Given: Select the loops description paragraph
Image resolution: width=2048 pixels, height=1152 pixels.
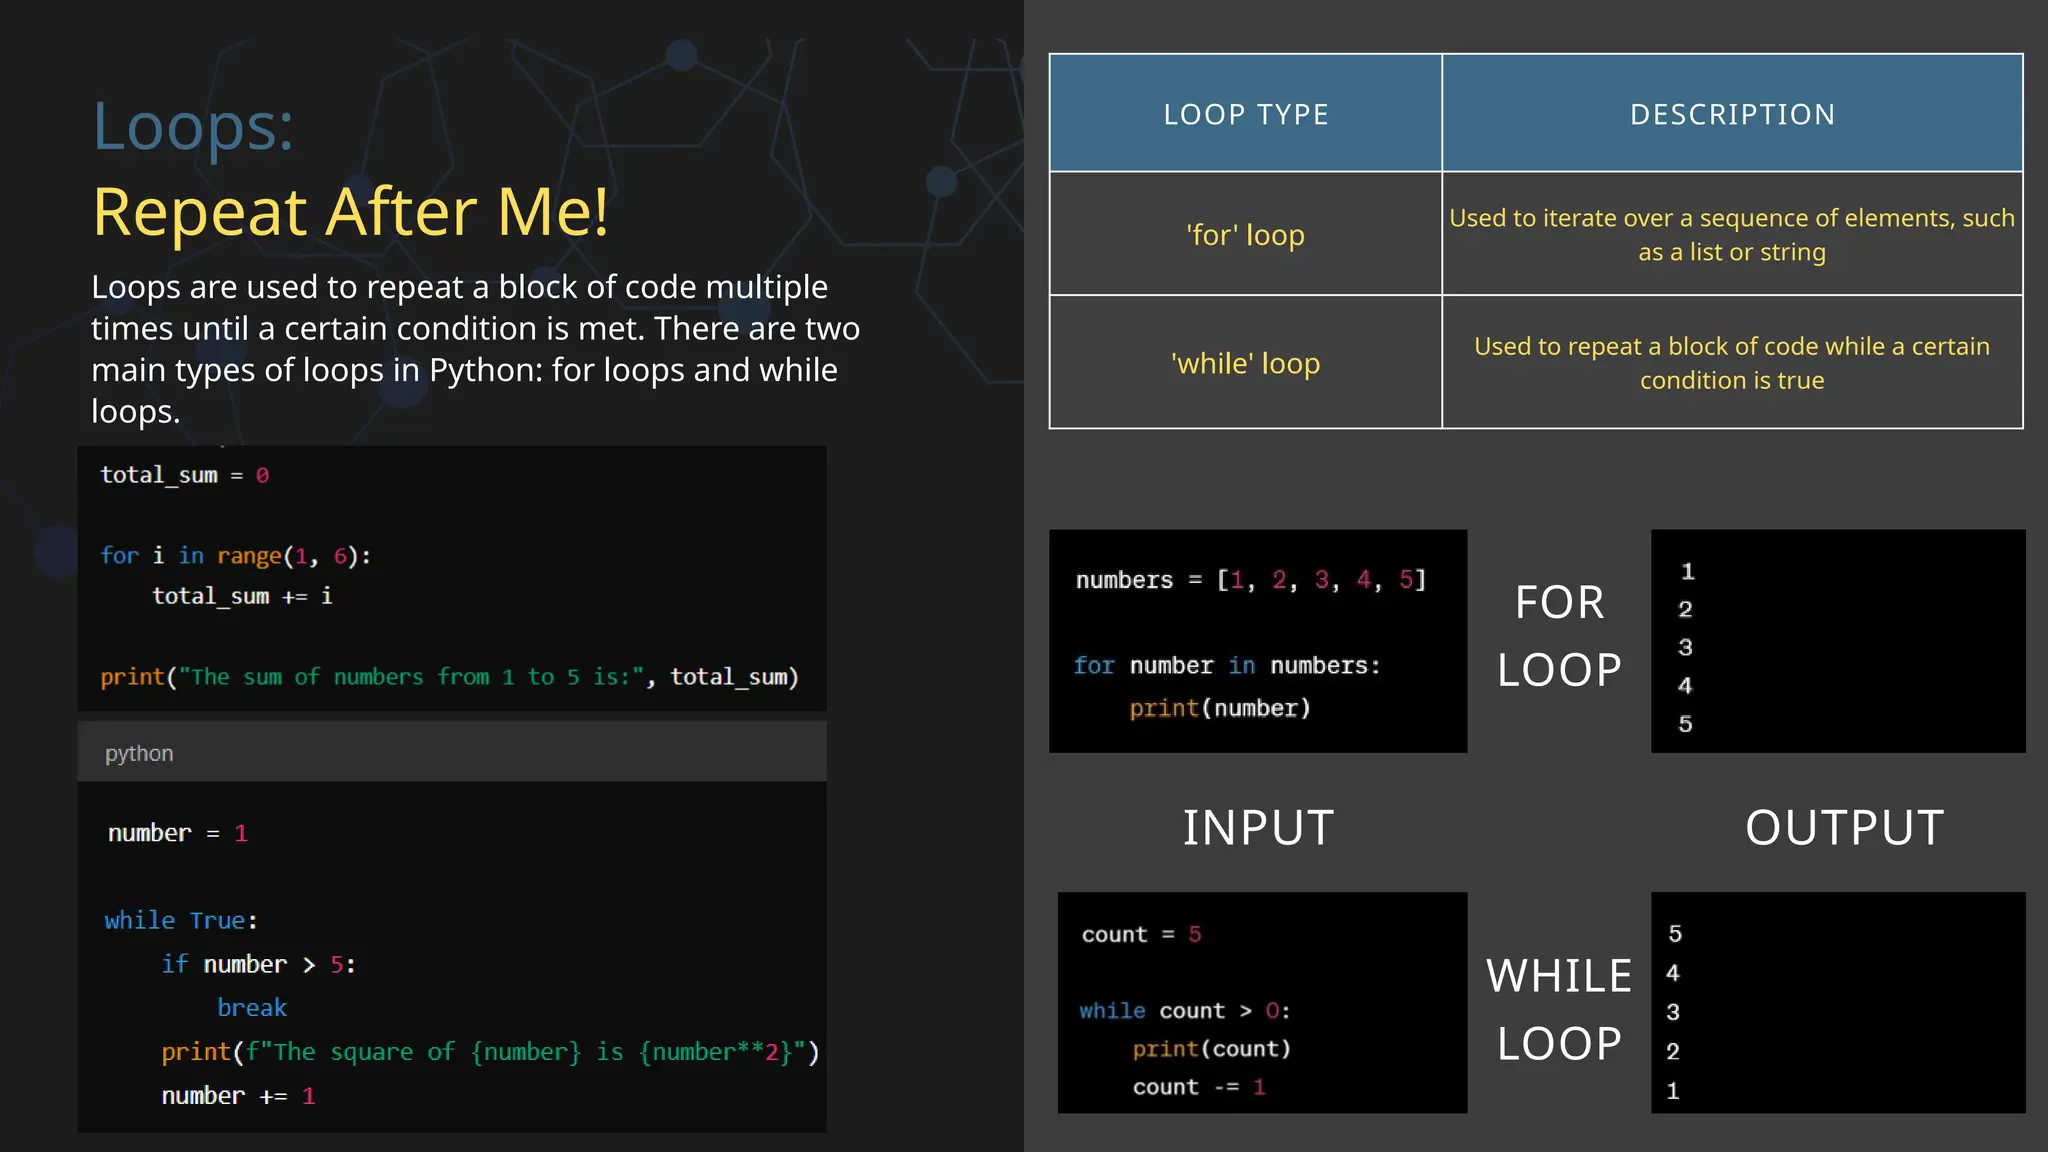Looking at the screenshot, I should pyautogui.click(x=475, y=349).
